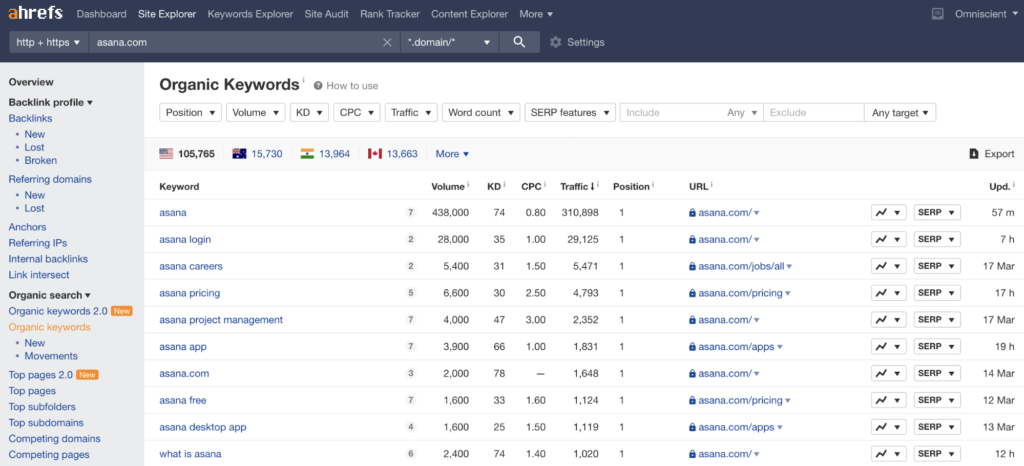1024x466 pixels.
Task: Open the More menu in top navigation
Action: 536,14
